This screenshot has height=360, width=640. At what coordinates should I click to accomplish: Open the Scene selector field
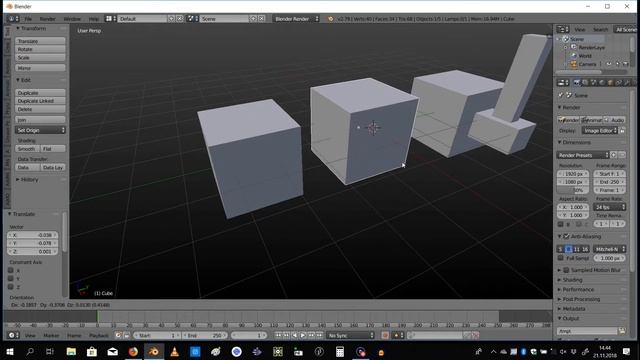[x=224, y=19]
